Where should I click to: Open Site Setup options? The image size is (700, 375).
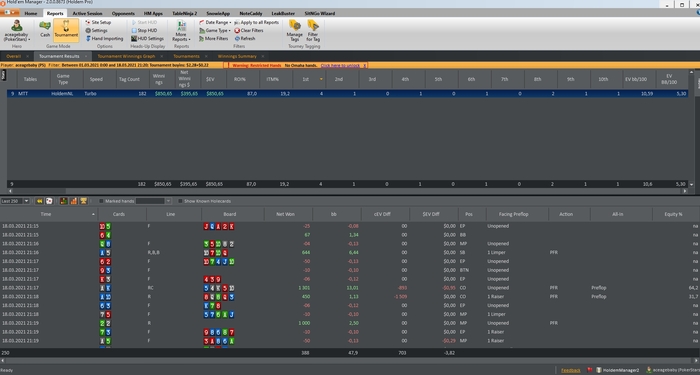(x=98, y=22)
